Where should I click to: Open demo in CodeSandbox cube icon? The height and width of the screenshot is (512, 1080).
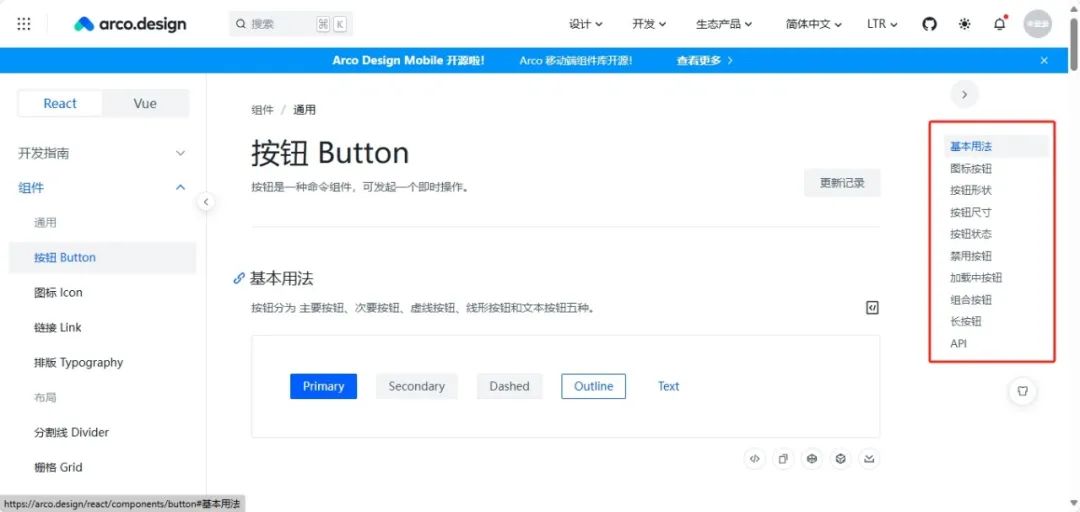840,458
